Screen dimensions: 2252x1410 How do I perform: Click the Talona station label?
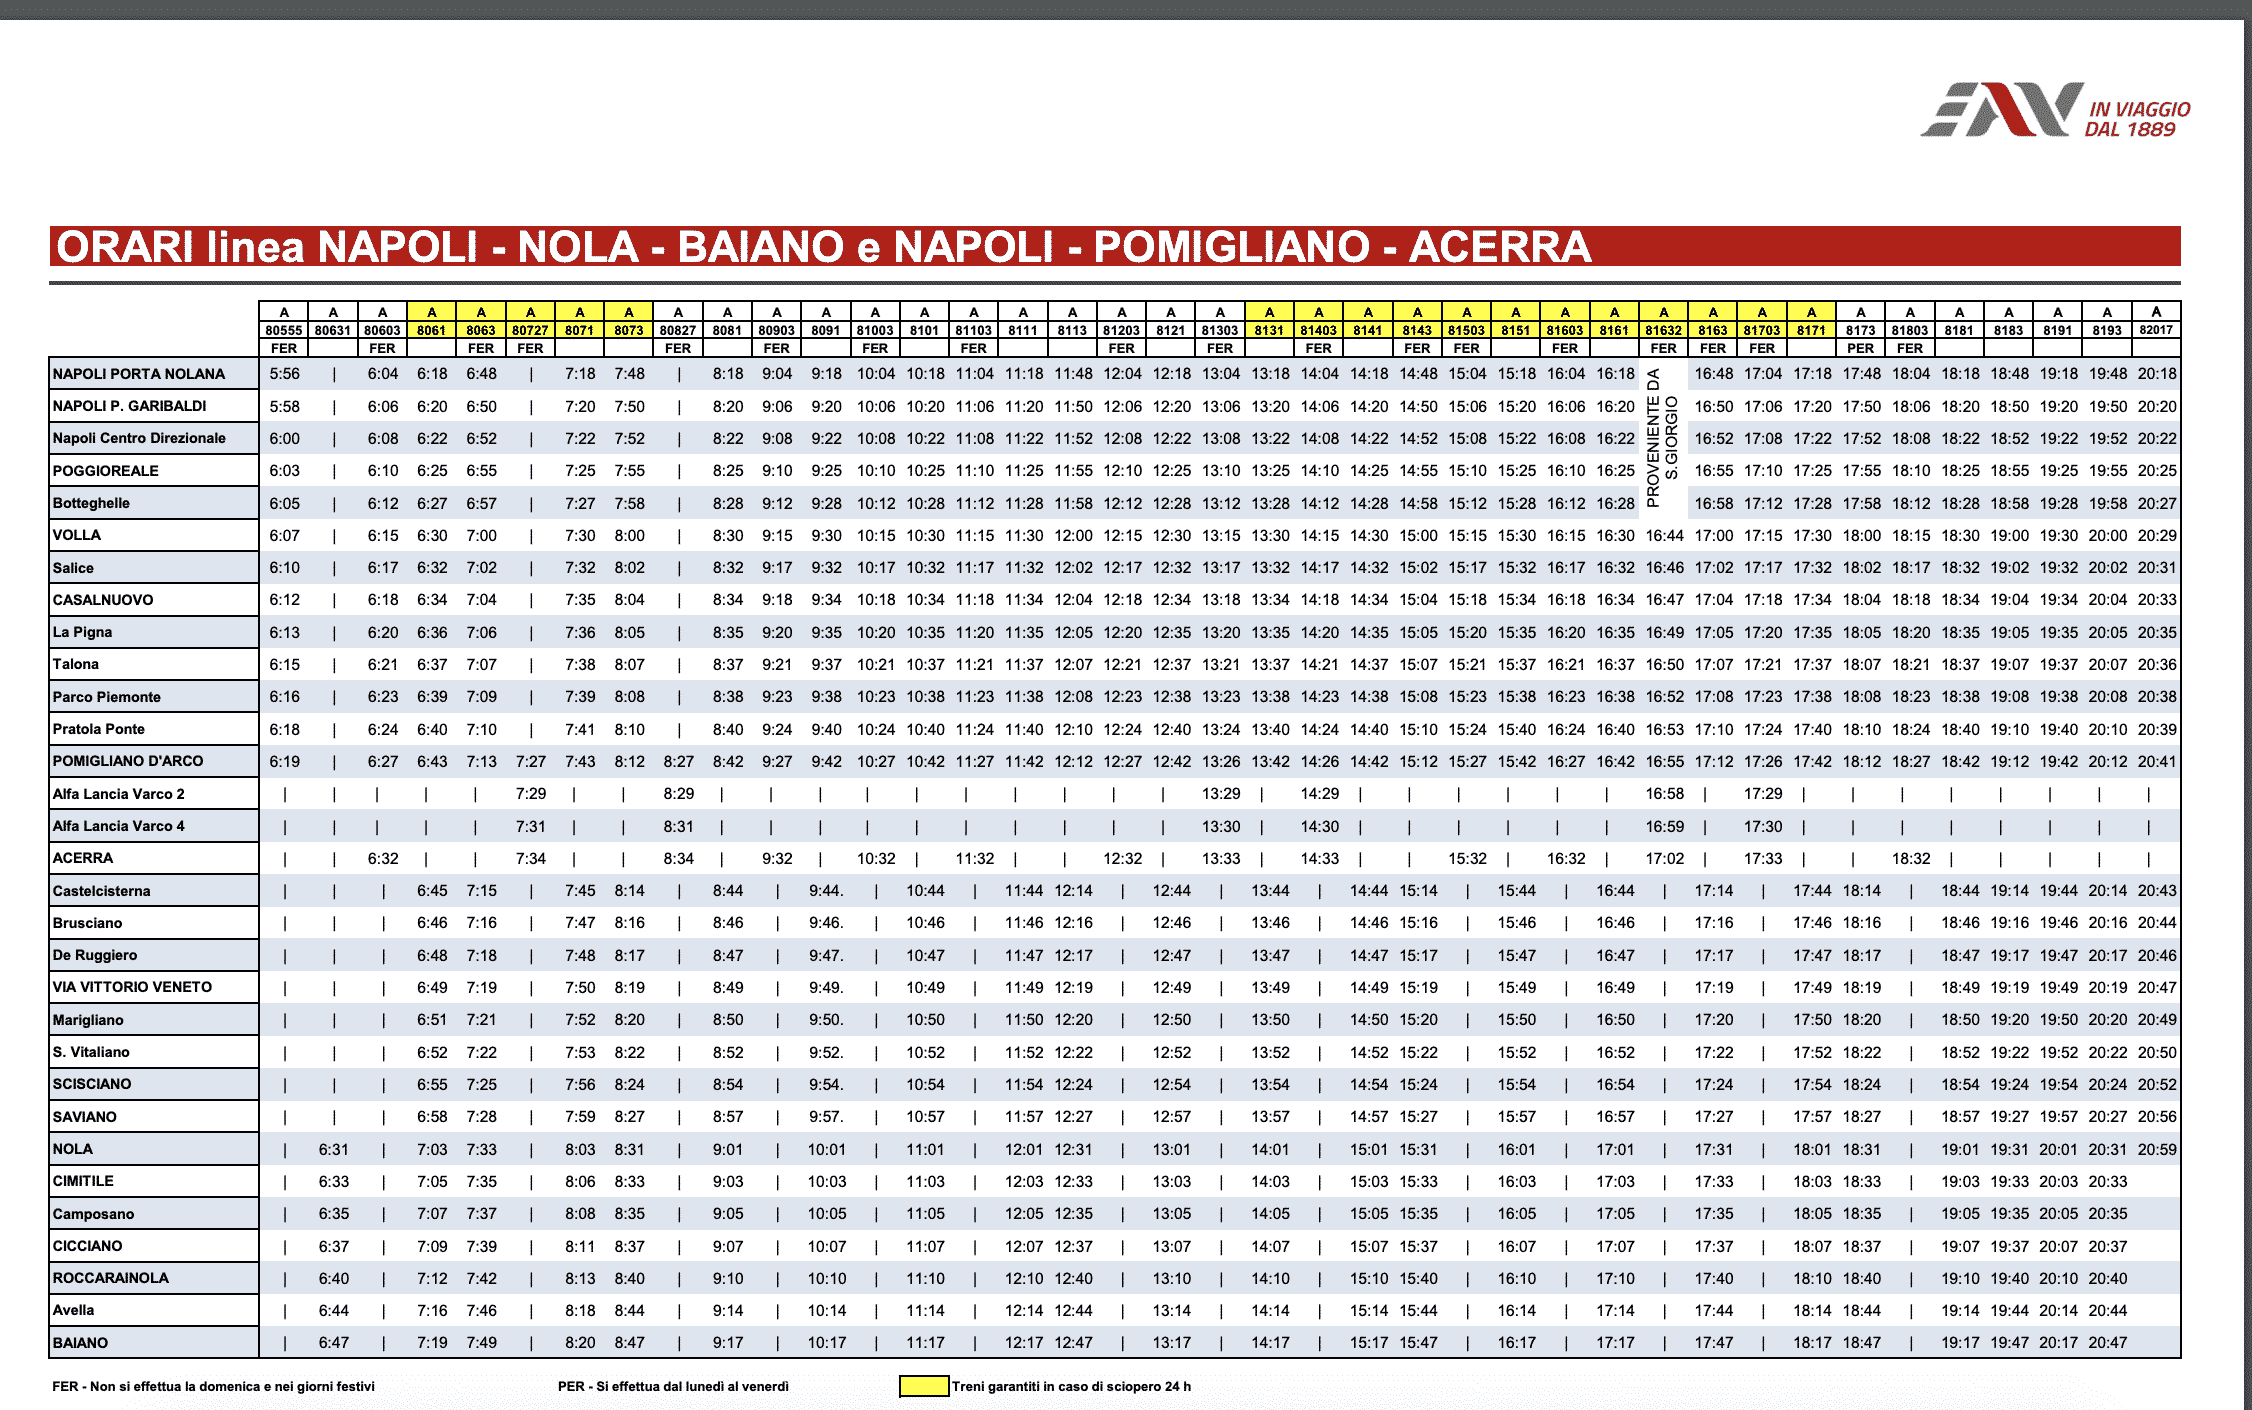tap(76, 664)
